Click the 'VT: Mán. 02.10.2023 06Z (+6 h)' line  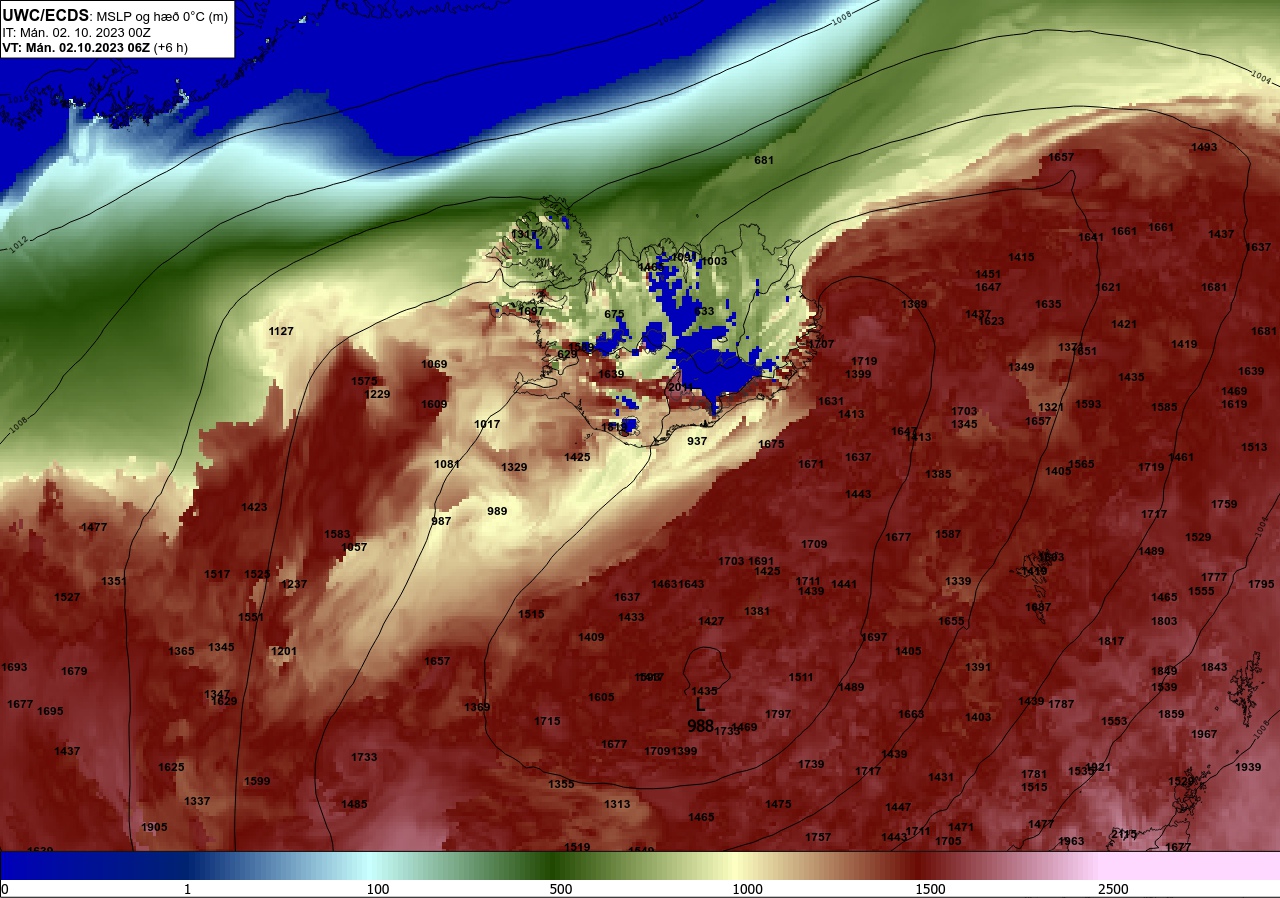[x=94, y=47]
